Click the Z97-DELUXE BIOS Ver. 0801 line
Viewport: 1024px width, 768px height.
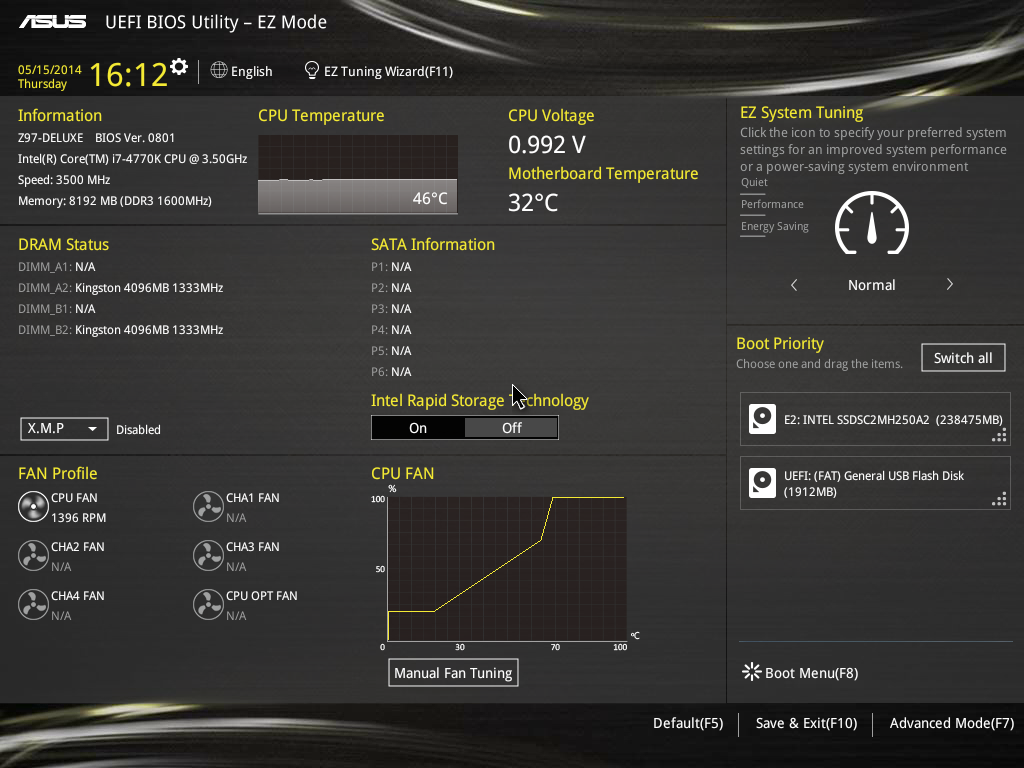[97, 138]
